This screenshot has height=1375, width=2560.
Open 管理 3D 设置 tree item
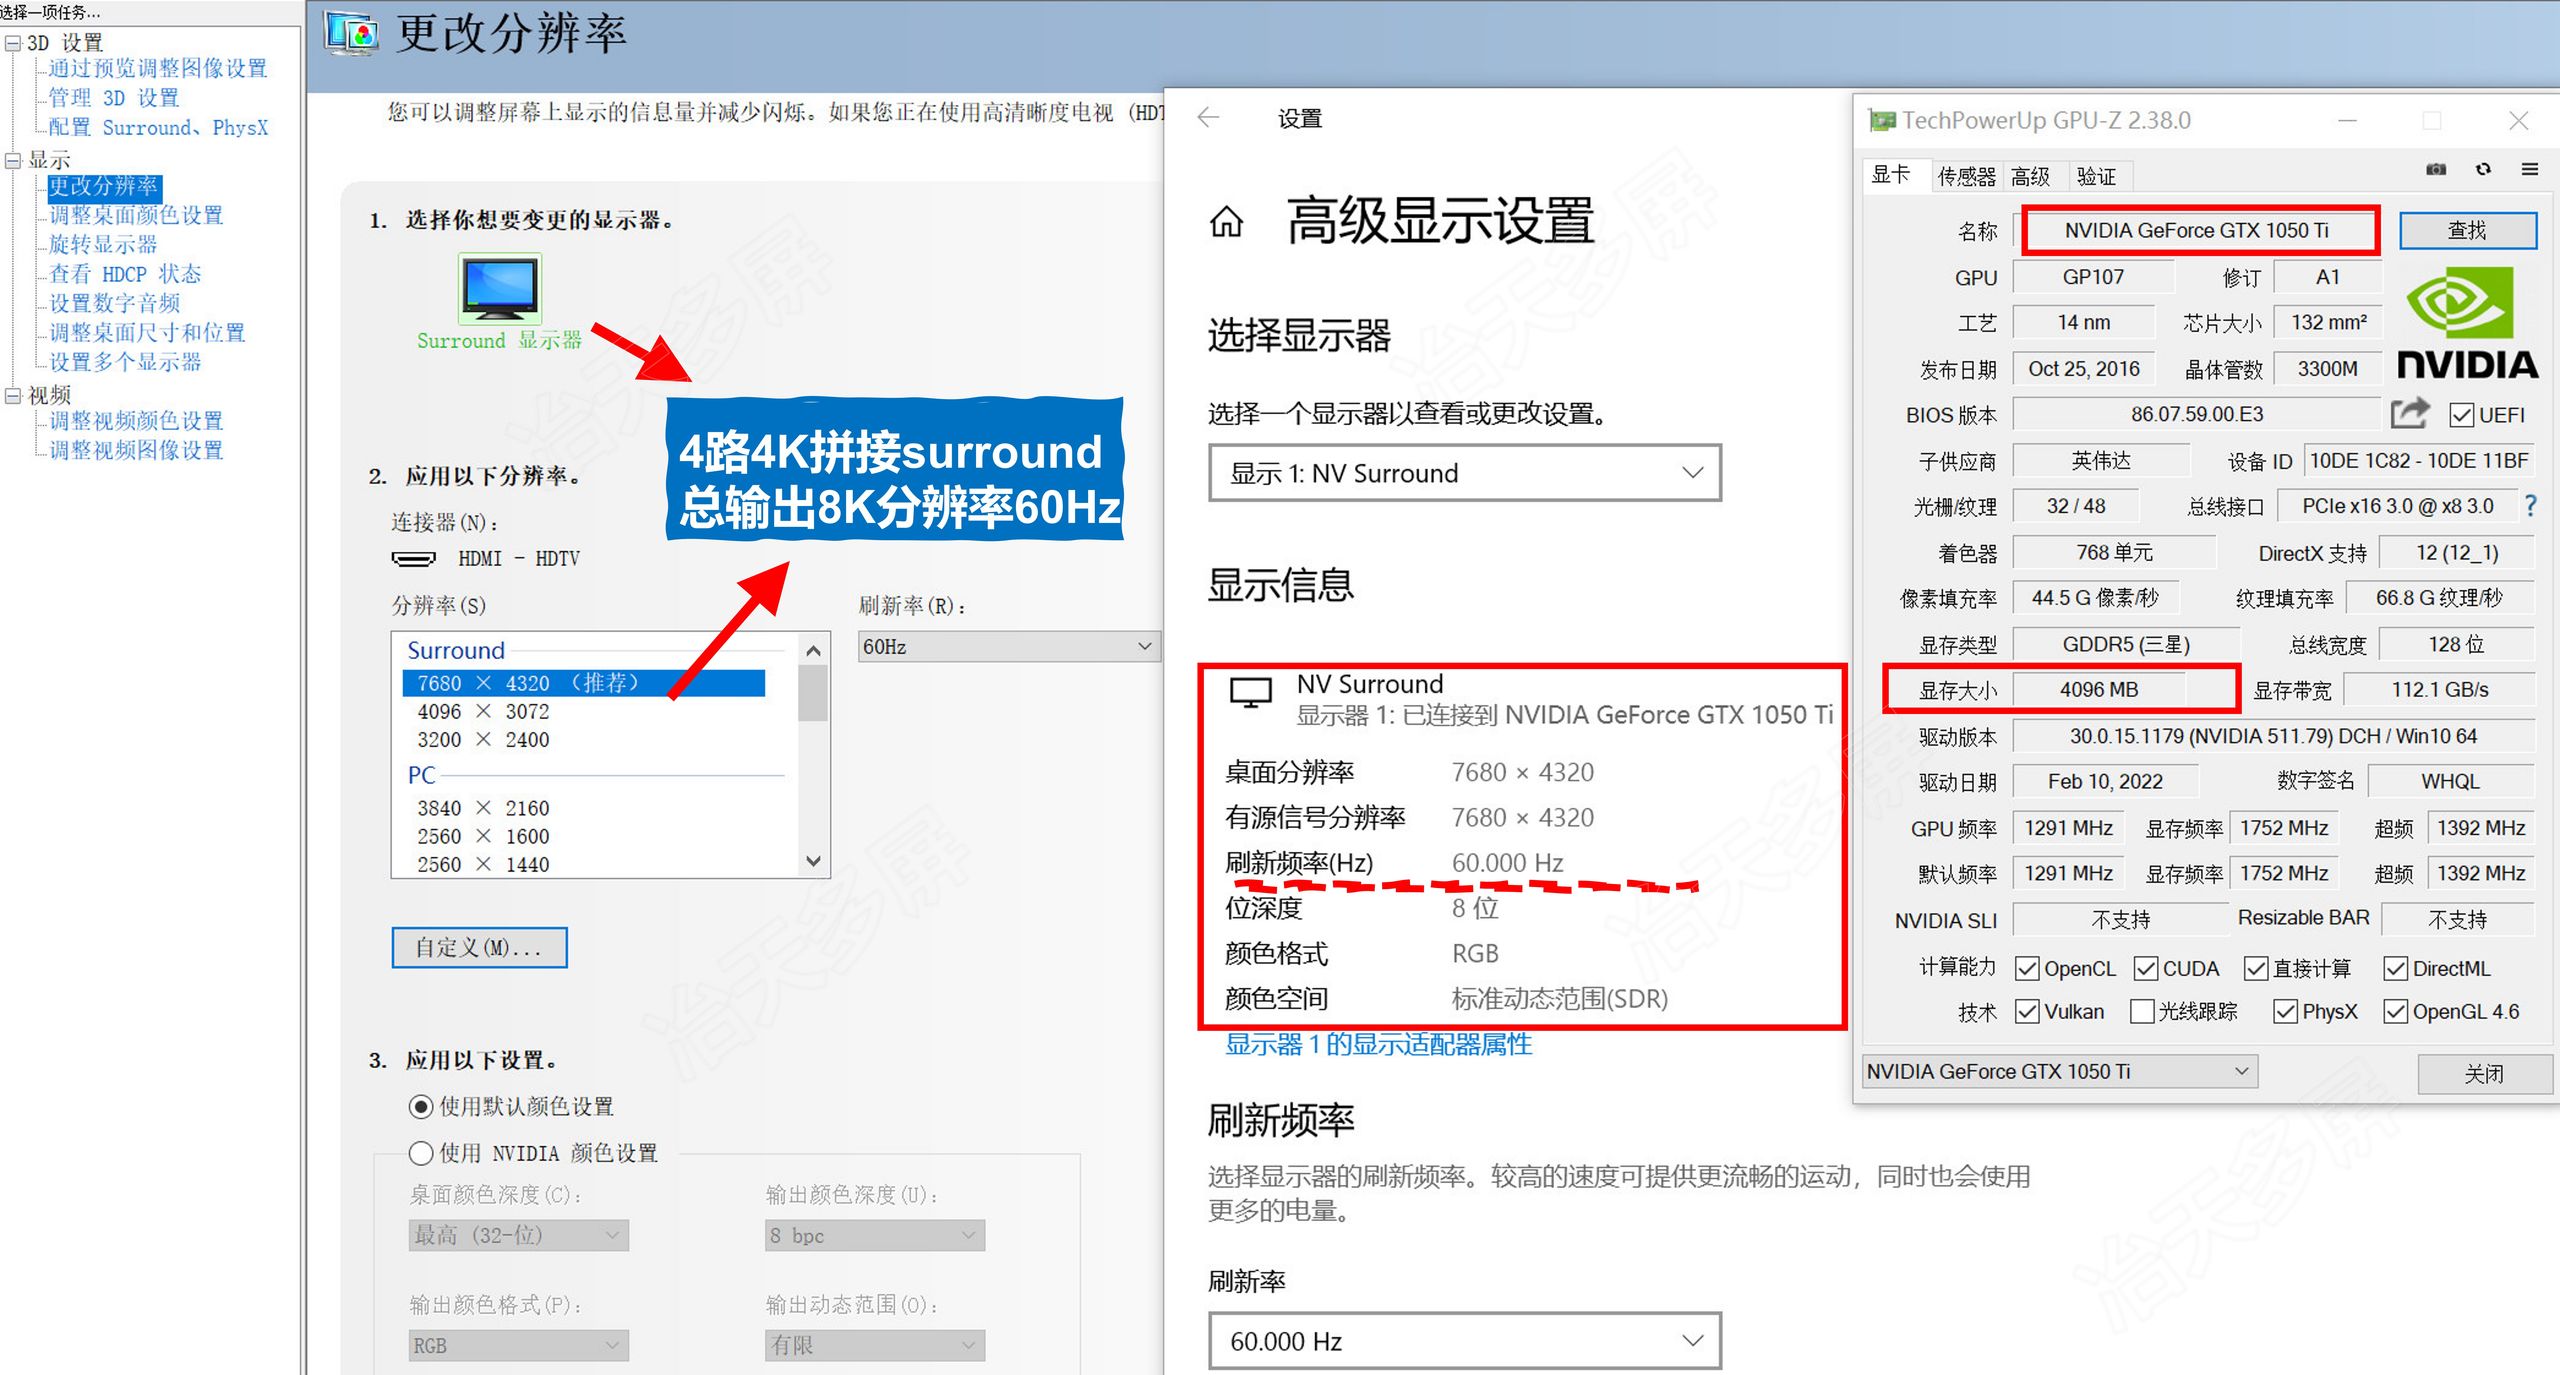click(114, 97)
